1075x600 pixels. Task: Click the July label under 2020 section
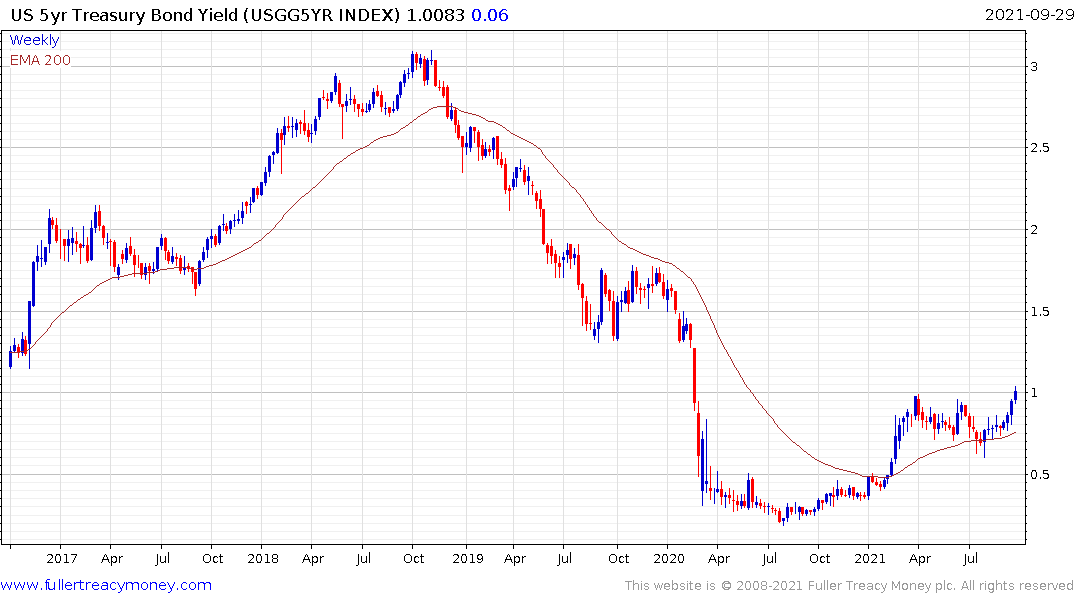click(x=769, y=558)
